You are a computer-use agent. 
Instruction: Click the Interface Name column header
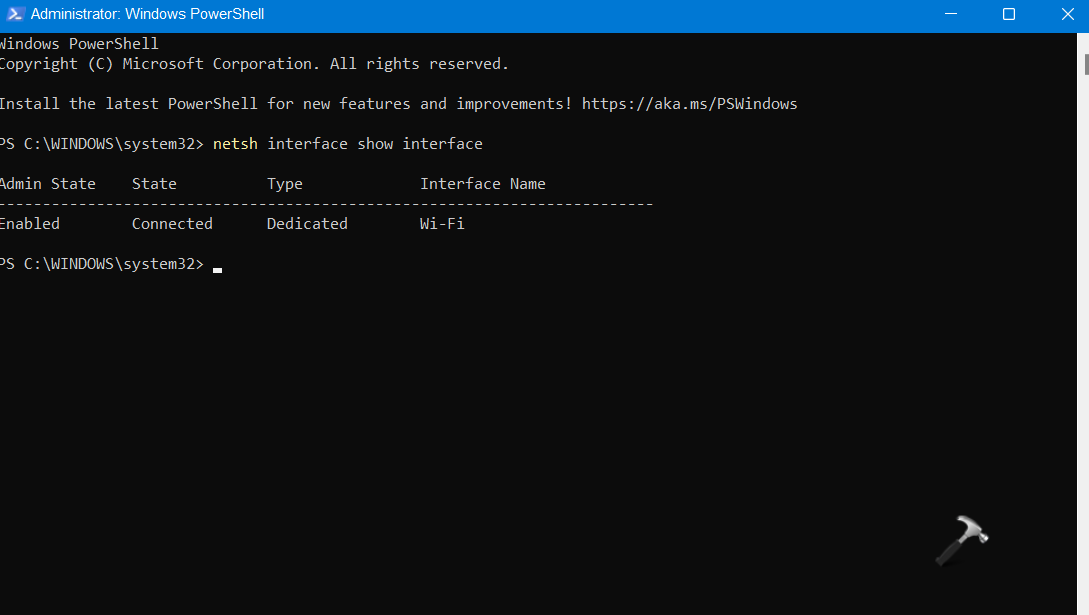pyautogui.click(x=483, y=184)
